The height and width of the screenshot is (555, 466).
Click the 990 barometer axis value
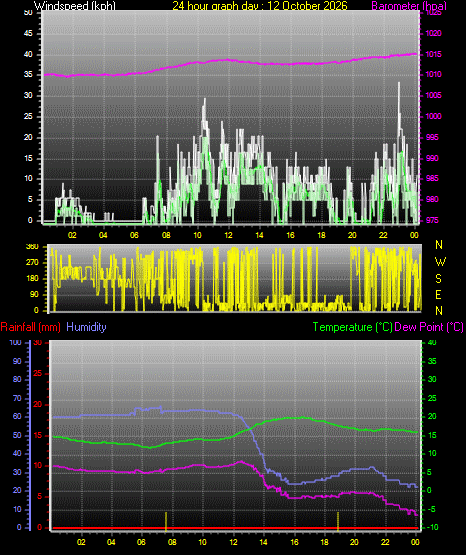432,158
